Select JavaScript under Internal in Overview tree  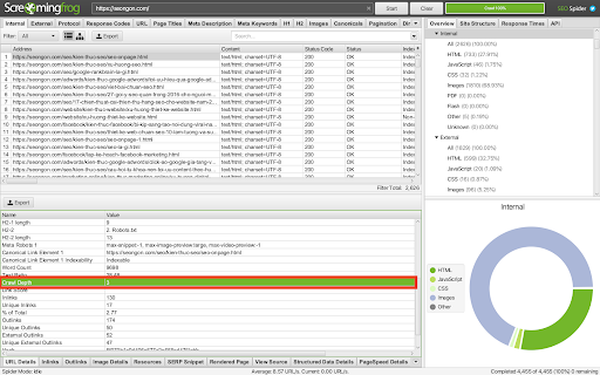[x=474, y=65]
